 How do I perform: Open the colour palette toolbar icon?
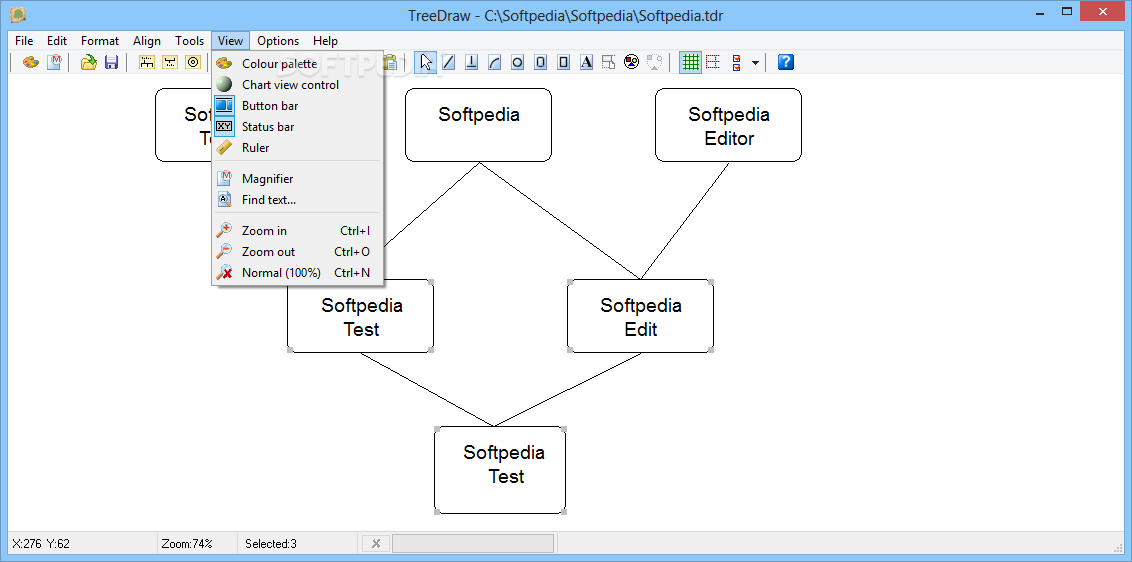coord(31,62)
